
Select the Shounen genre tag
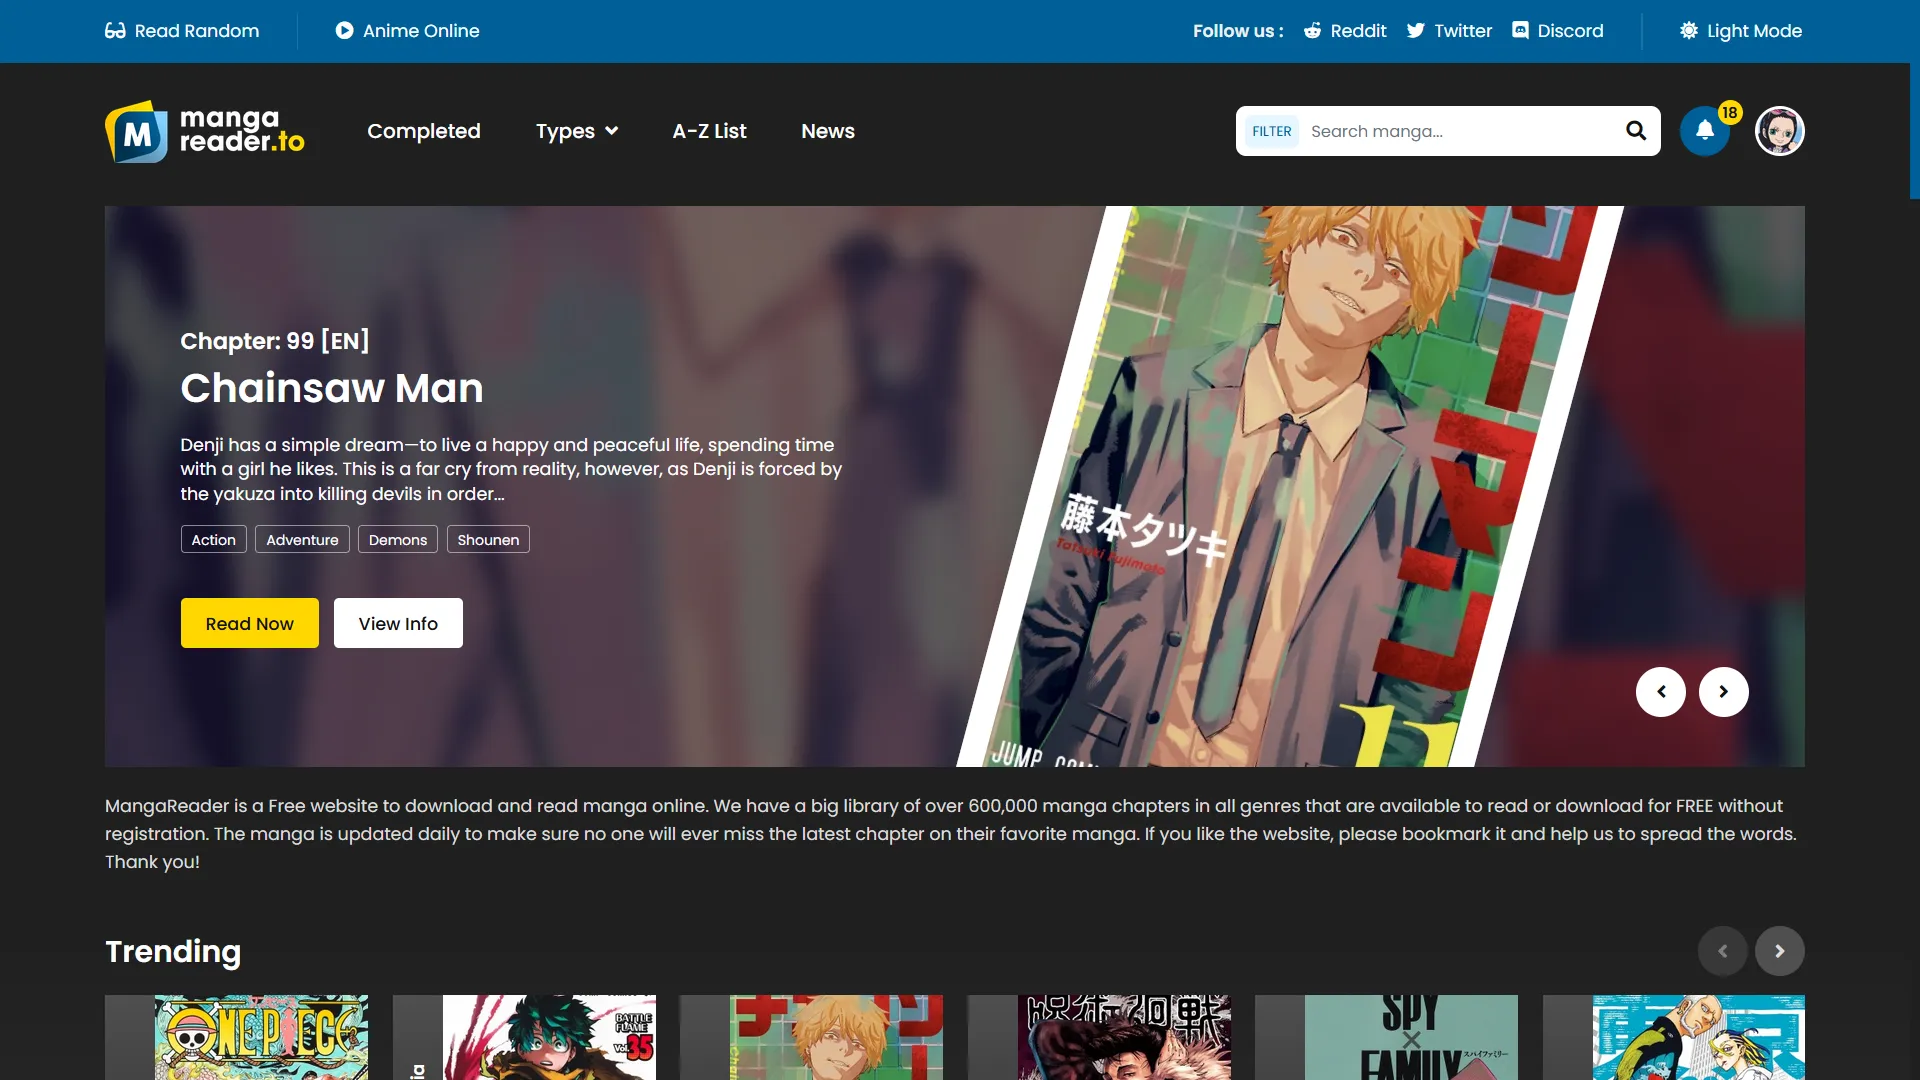488,540
